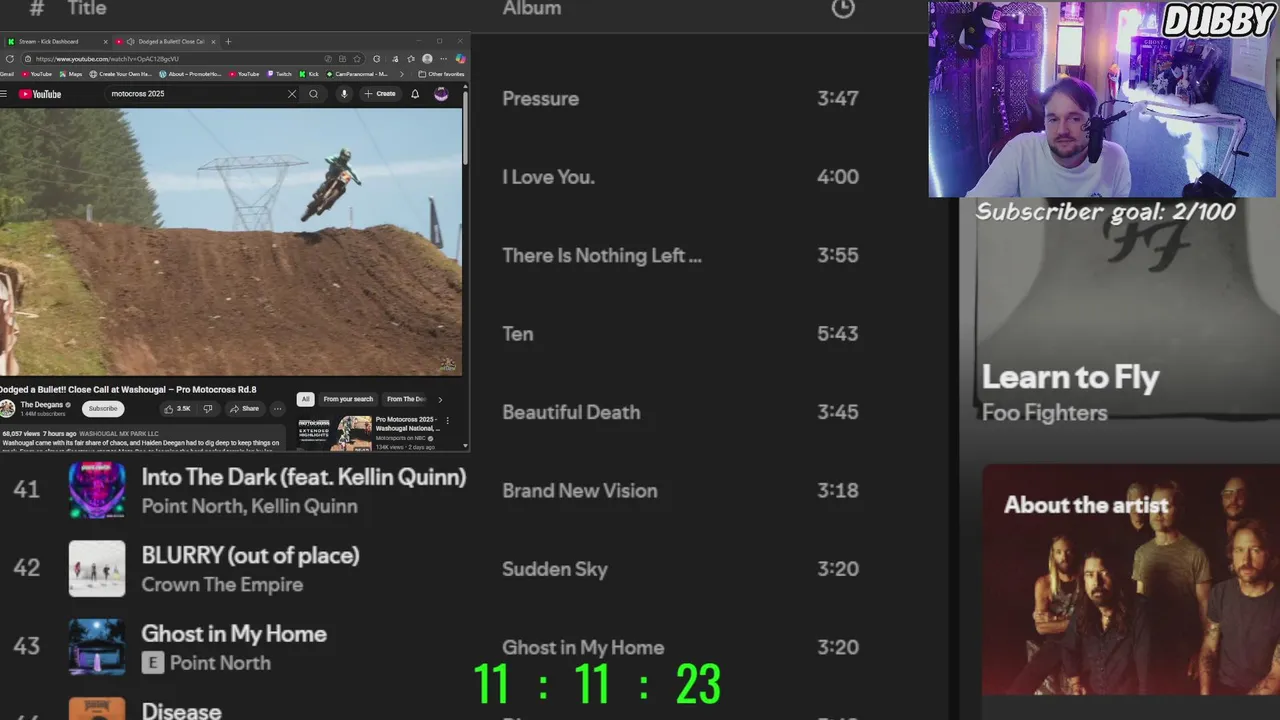Open the Point North, Kellin Quinn artist link

pyautogui.click(x=249, y=506)
